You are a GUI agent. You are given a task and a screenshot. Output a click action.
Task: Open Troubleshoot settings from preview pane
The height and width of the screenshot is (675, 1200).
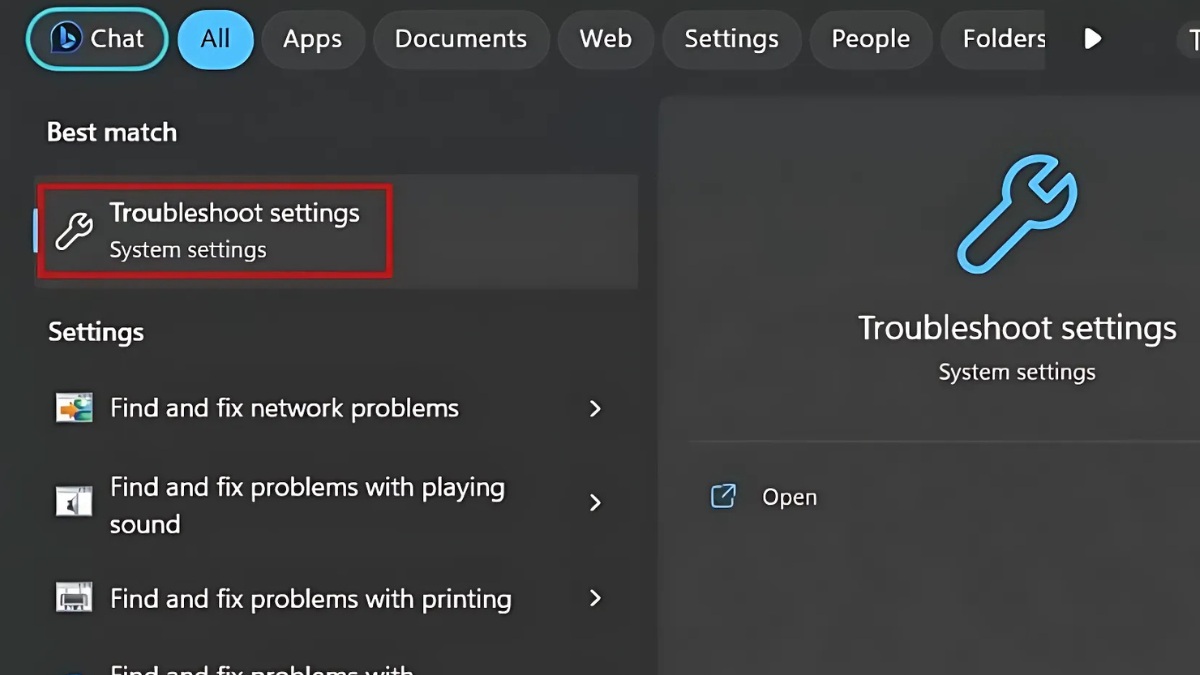pos(789,497)
